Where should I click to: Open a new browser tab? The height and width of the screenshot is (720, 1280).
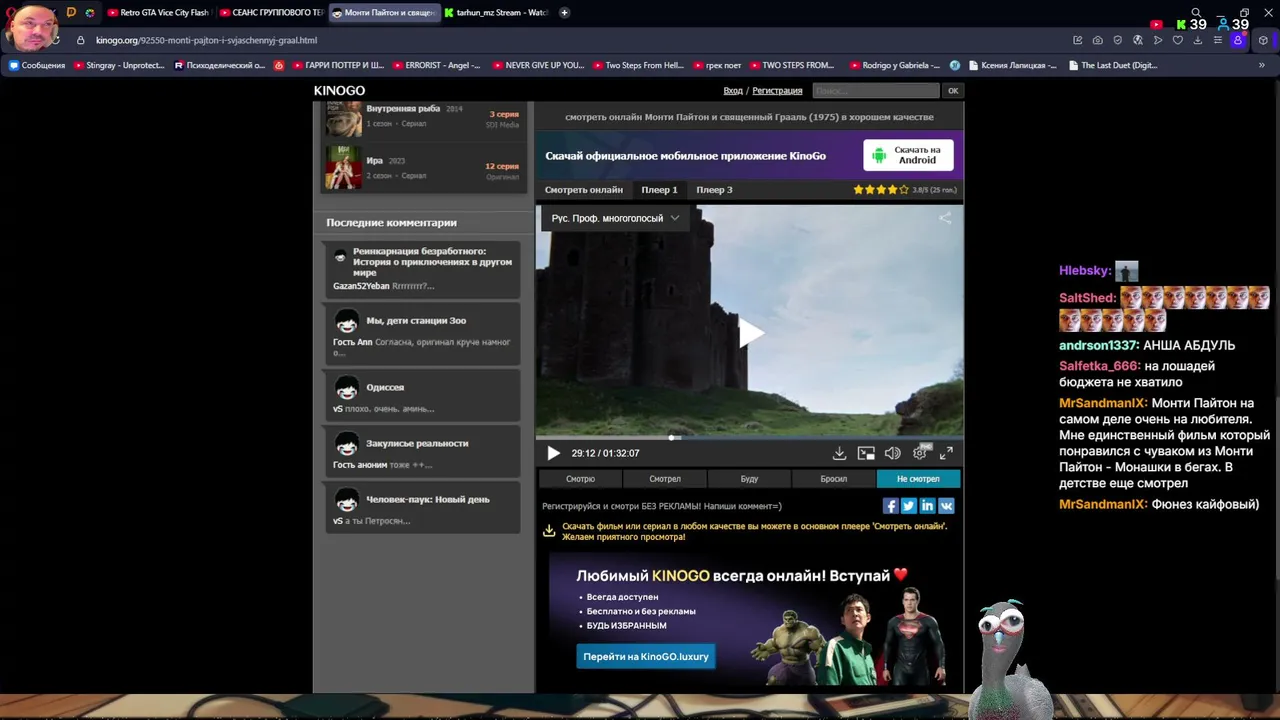tap(564, 13)
